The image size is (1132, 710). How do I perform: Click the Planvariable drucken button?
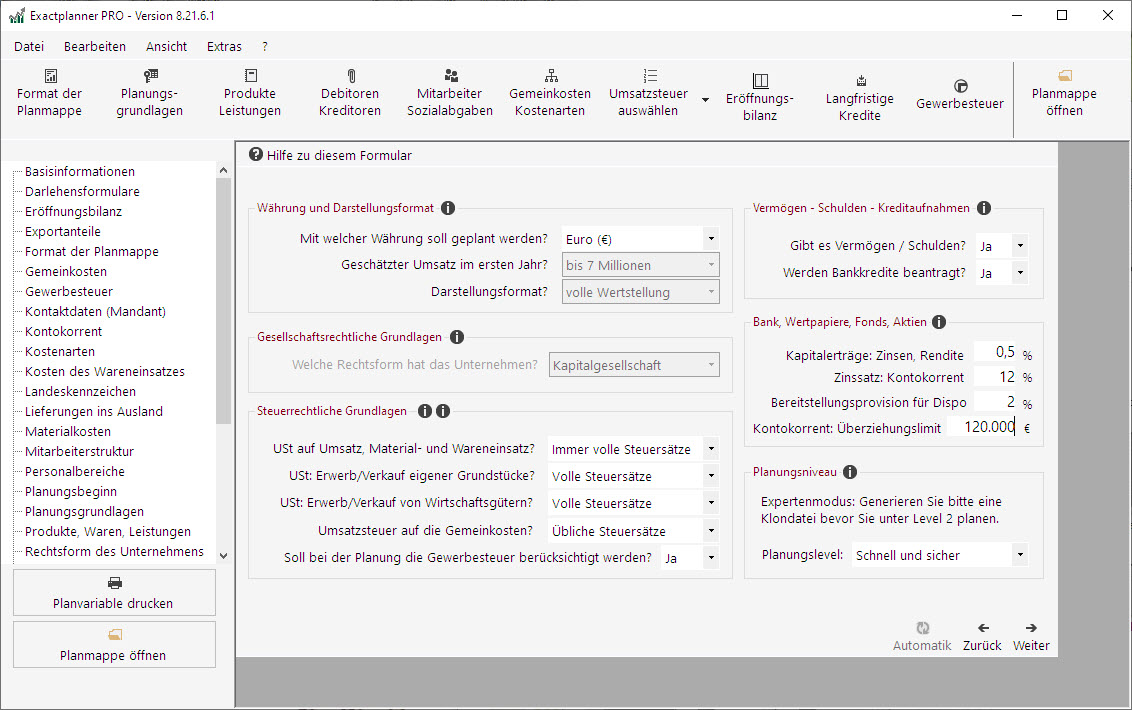(x=114, y=593)
